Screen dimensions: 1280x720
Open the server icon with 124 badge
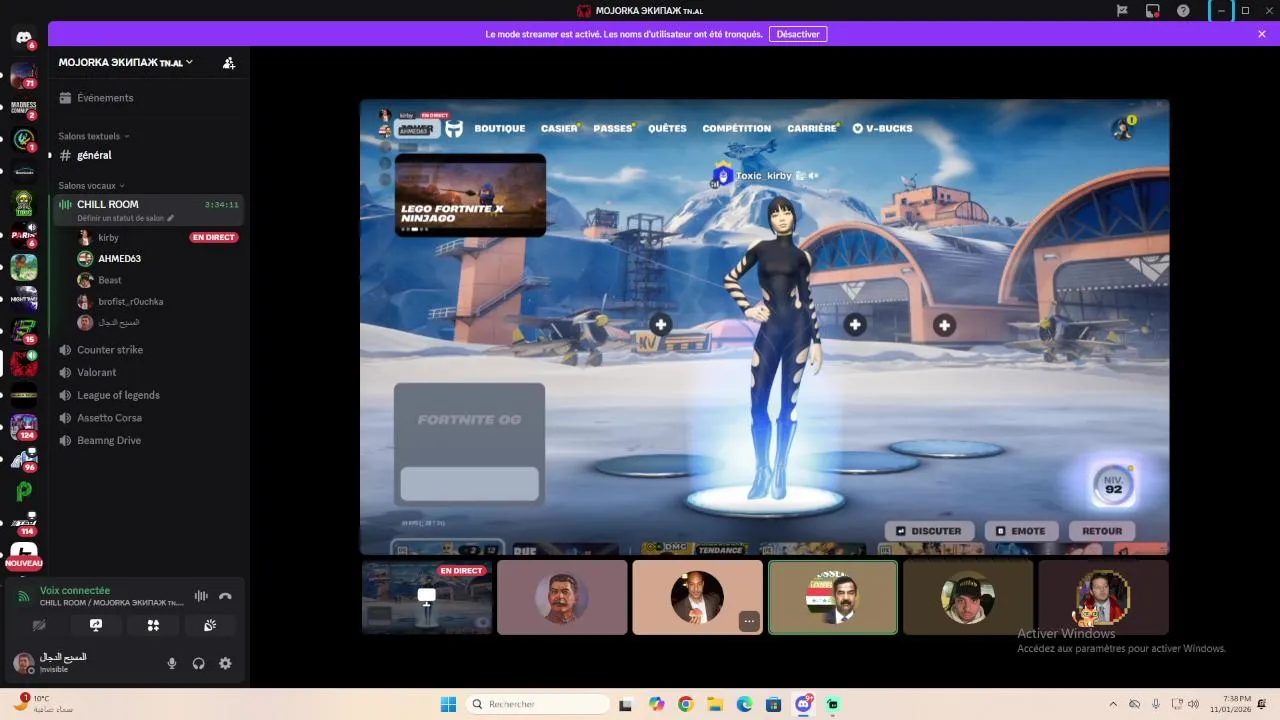pyautogui.click(x=23, y=427)
